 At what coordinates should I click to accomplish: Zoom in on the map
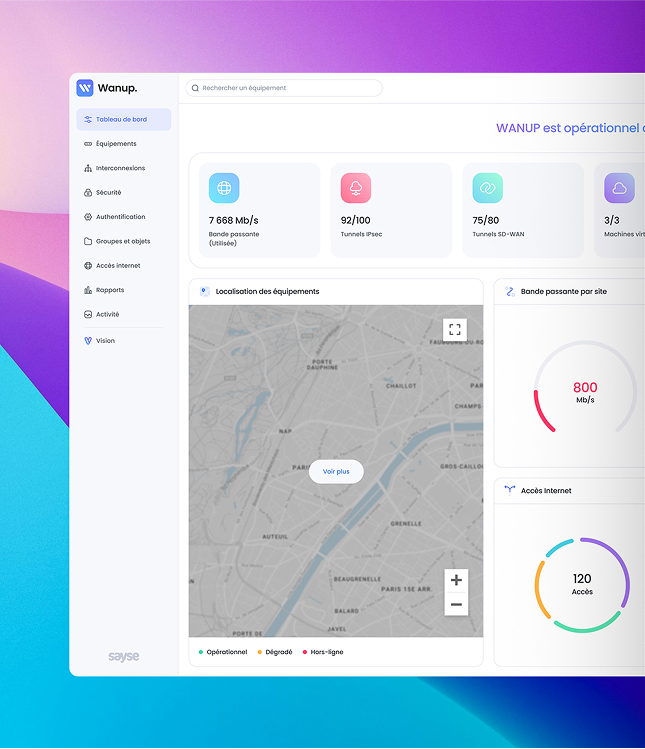point(456,580)
